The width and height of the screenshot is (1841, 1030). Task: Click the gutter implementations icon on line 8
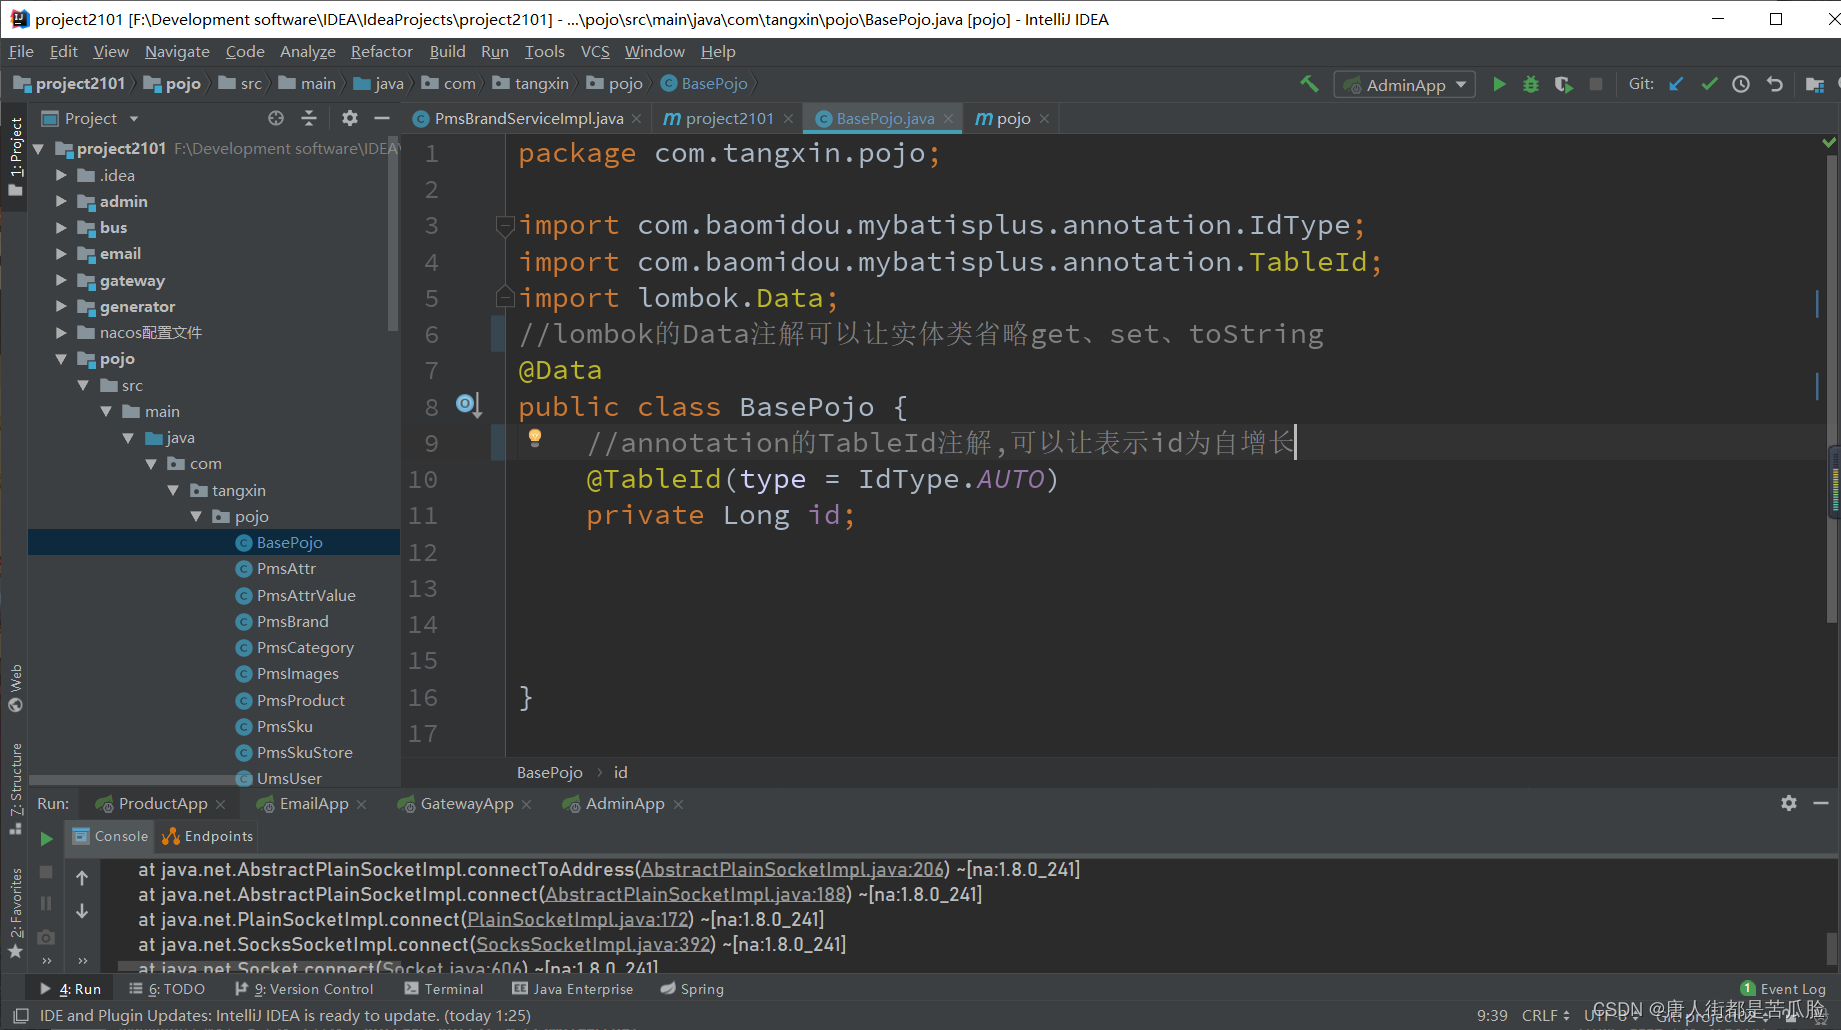468,405
